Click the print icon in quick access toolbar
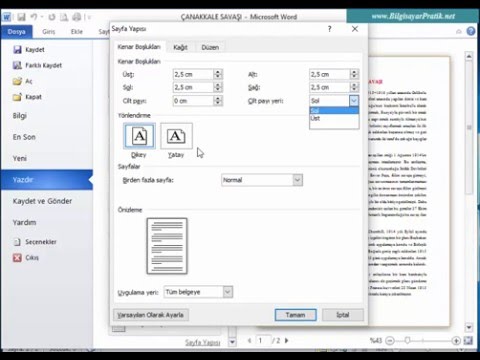 pos(77,17)
